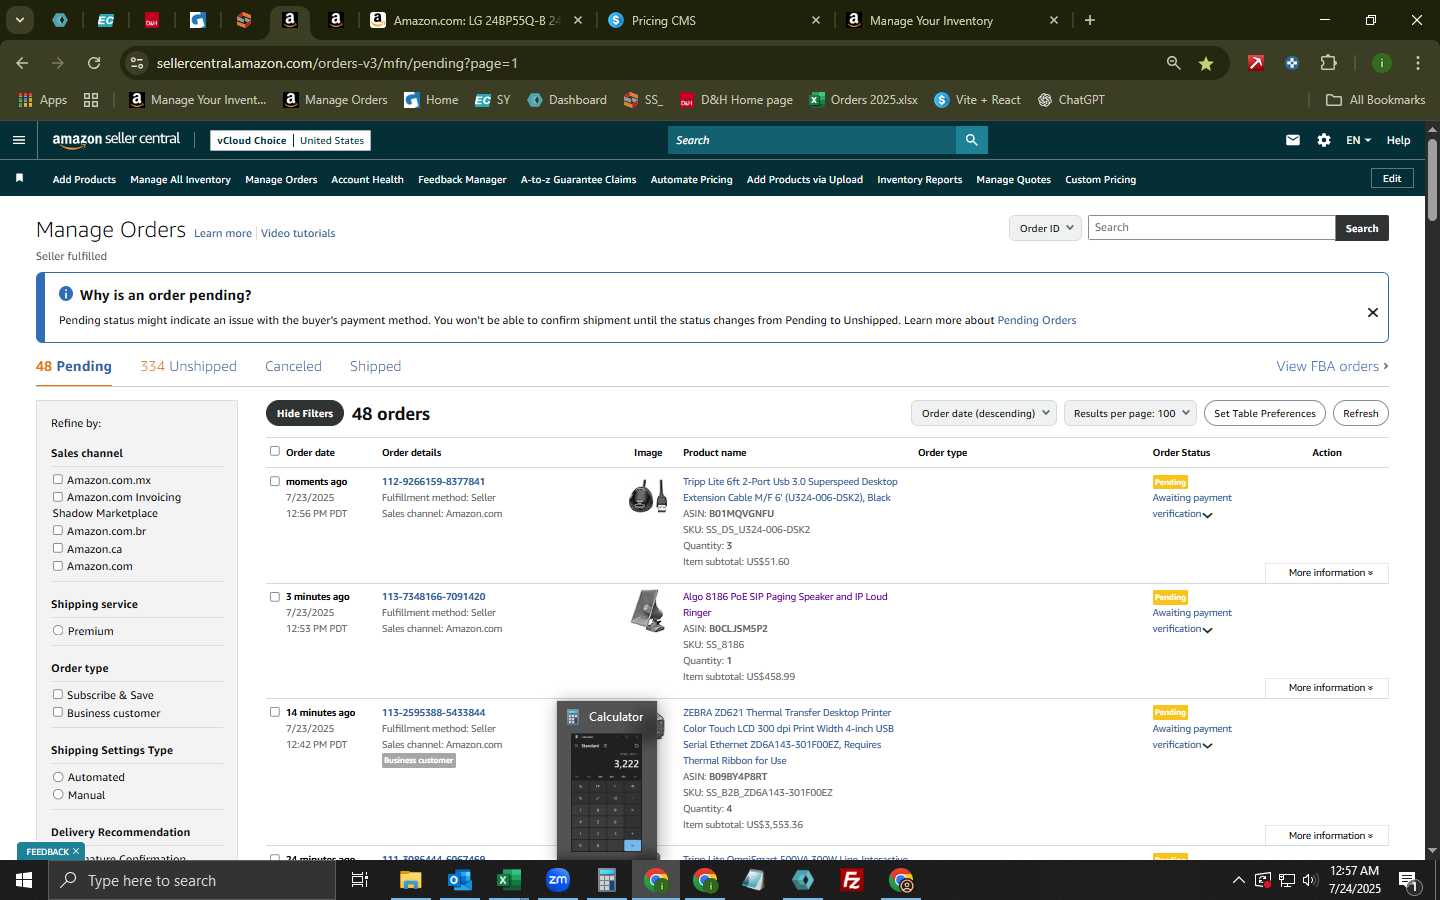Click the Task View taskbar icon

pos(360,880)
